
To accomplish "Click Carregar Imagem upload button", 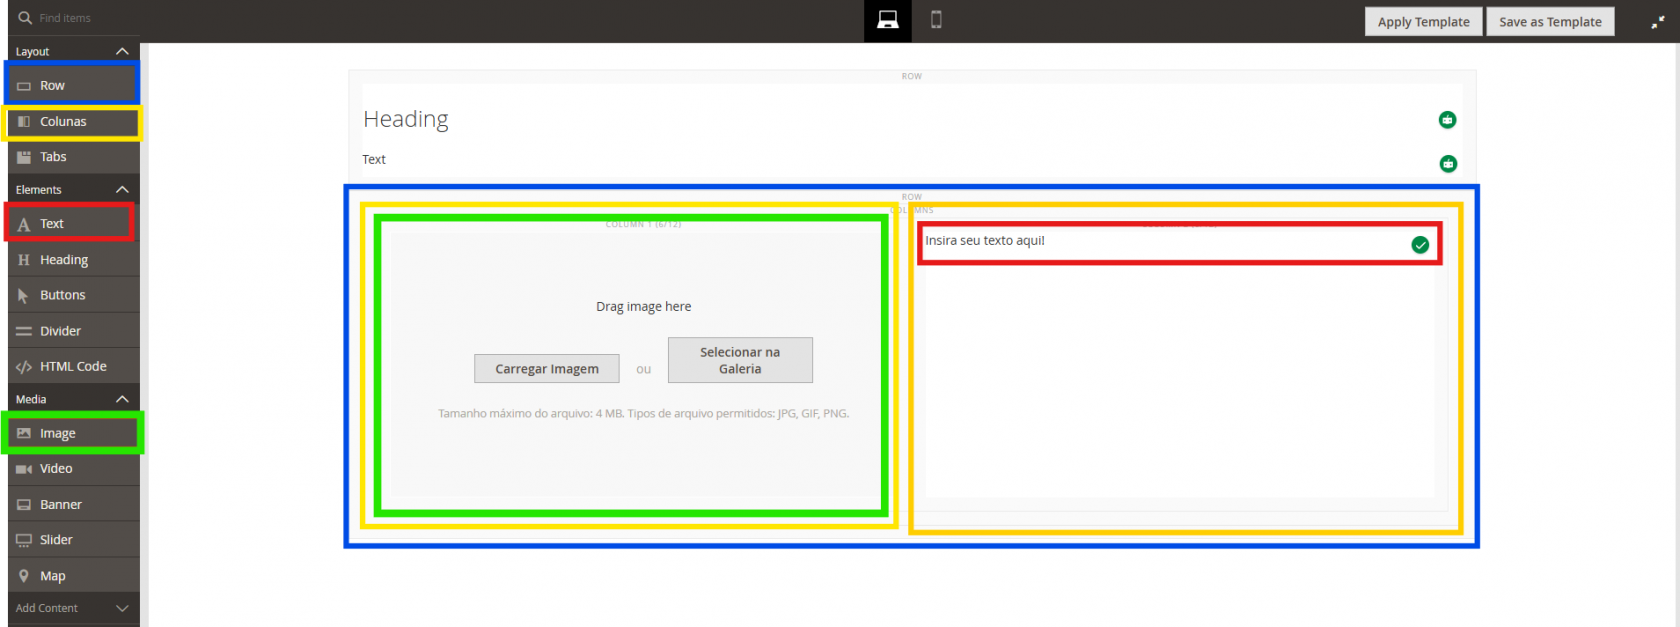I will tap(546, 369).
